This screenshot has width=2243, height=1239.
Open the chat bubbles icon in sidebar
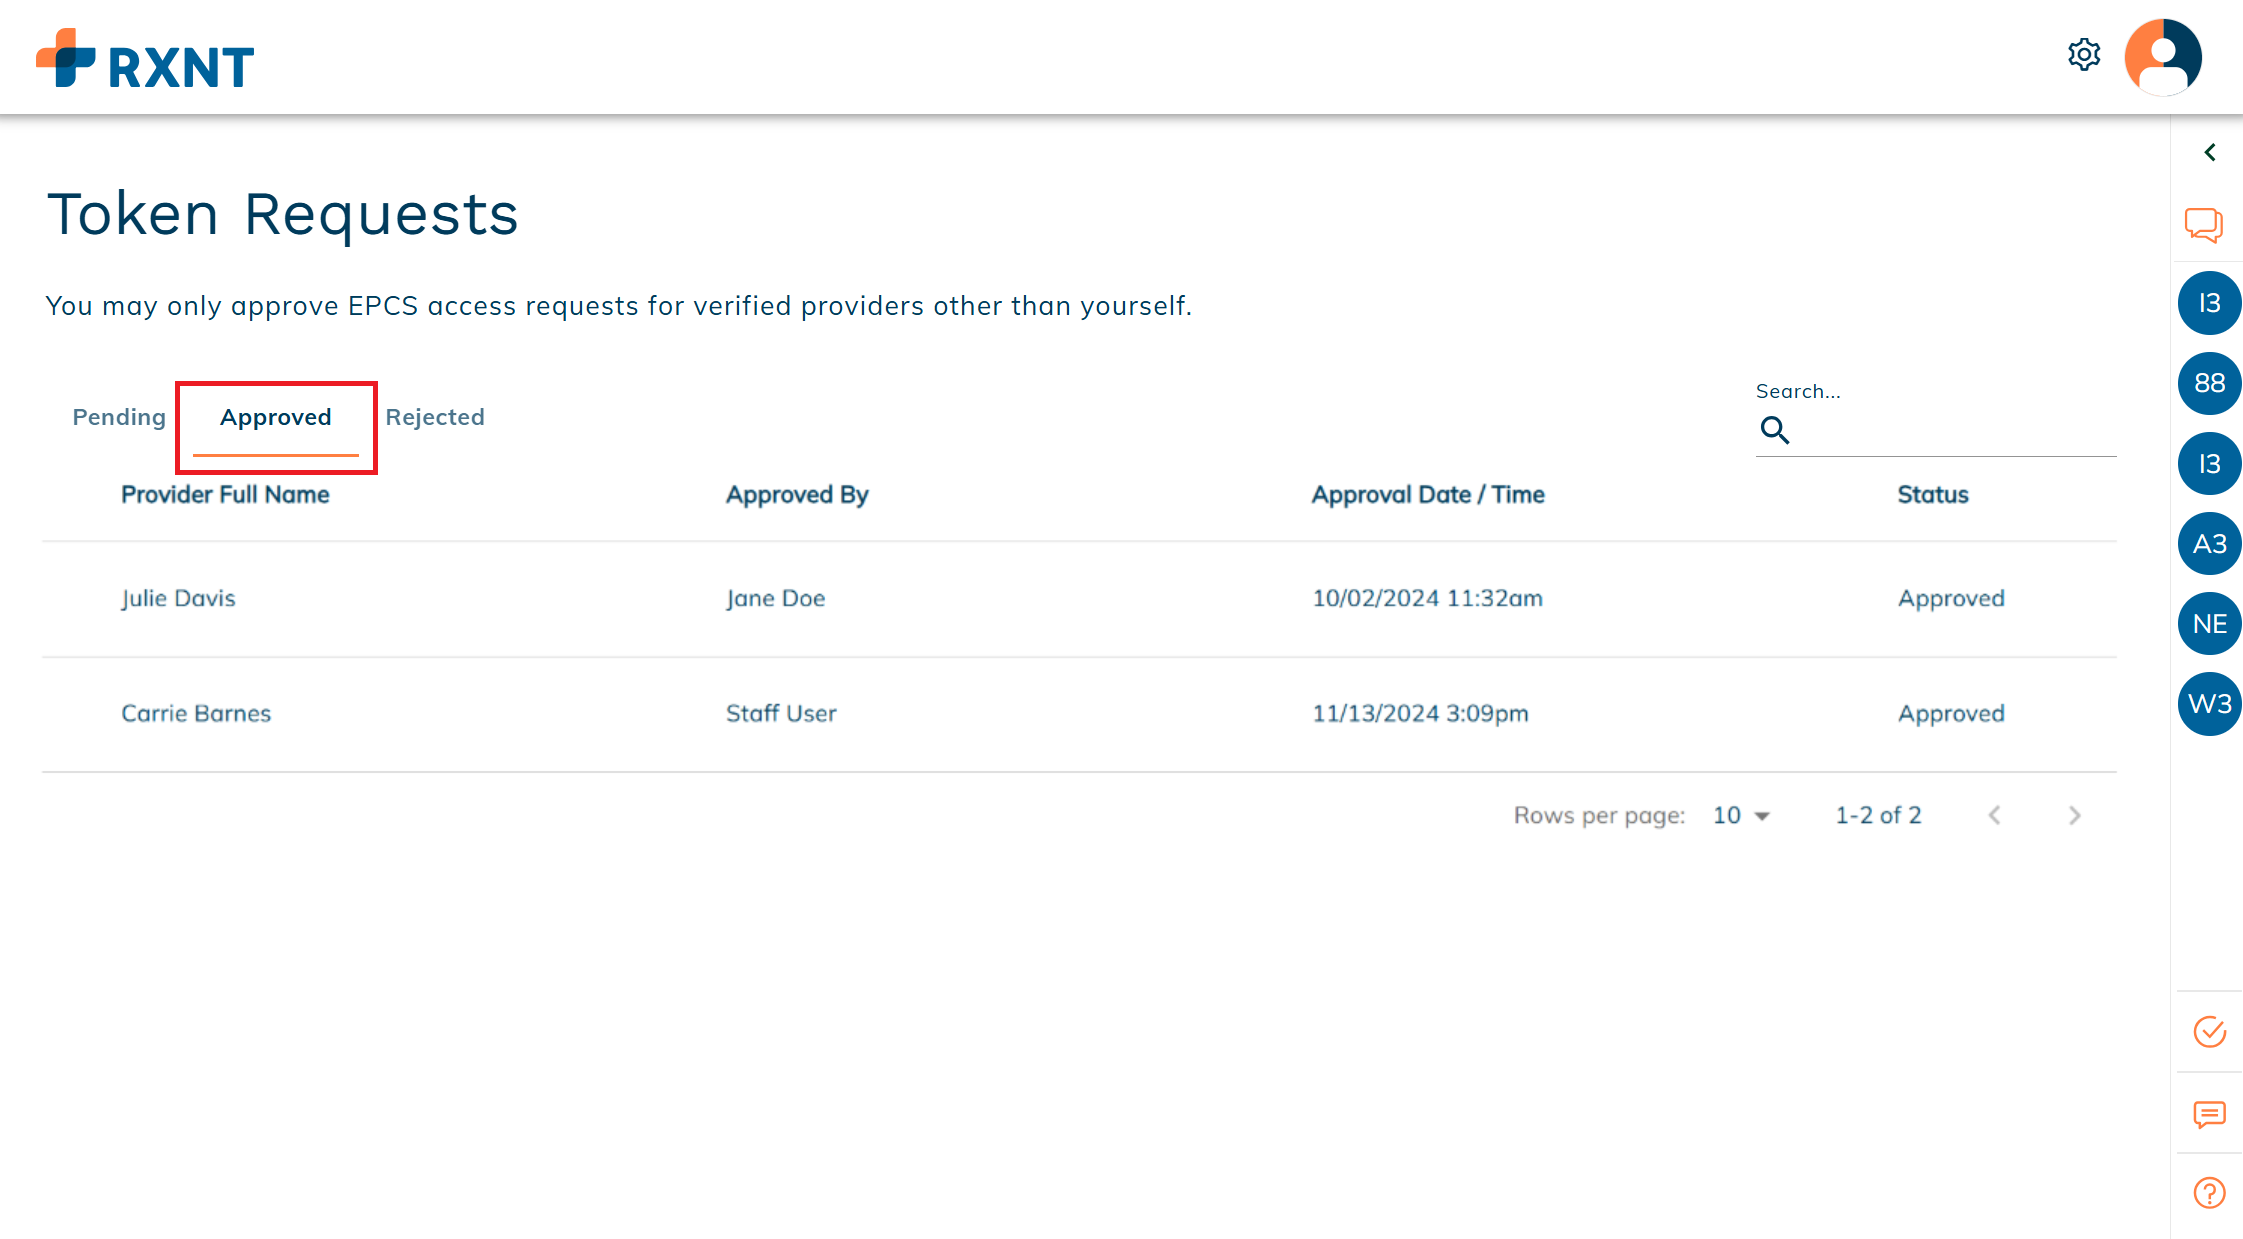(x=2204, y=225)
